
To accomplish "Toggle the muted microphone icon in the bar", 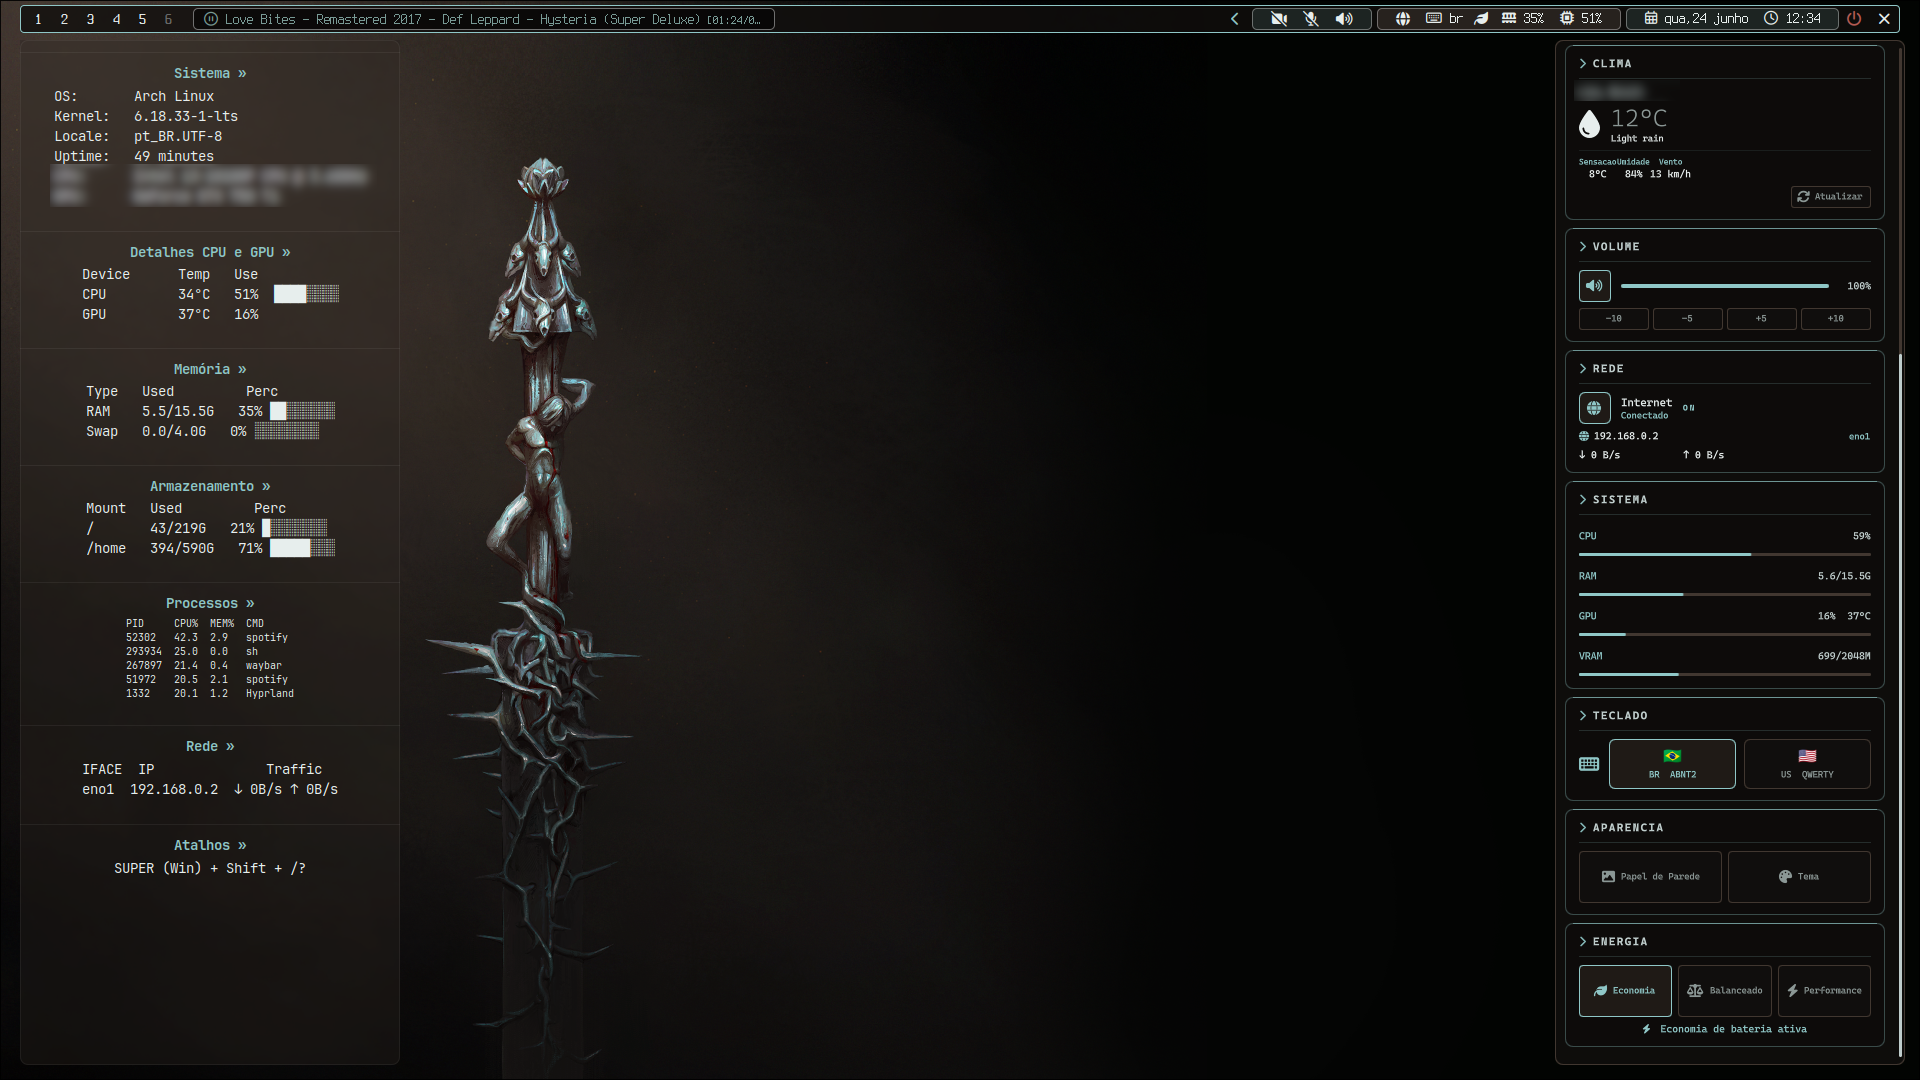I will [x=1311, y=19].
